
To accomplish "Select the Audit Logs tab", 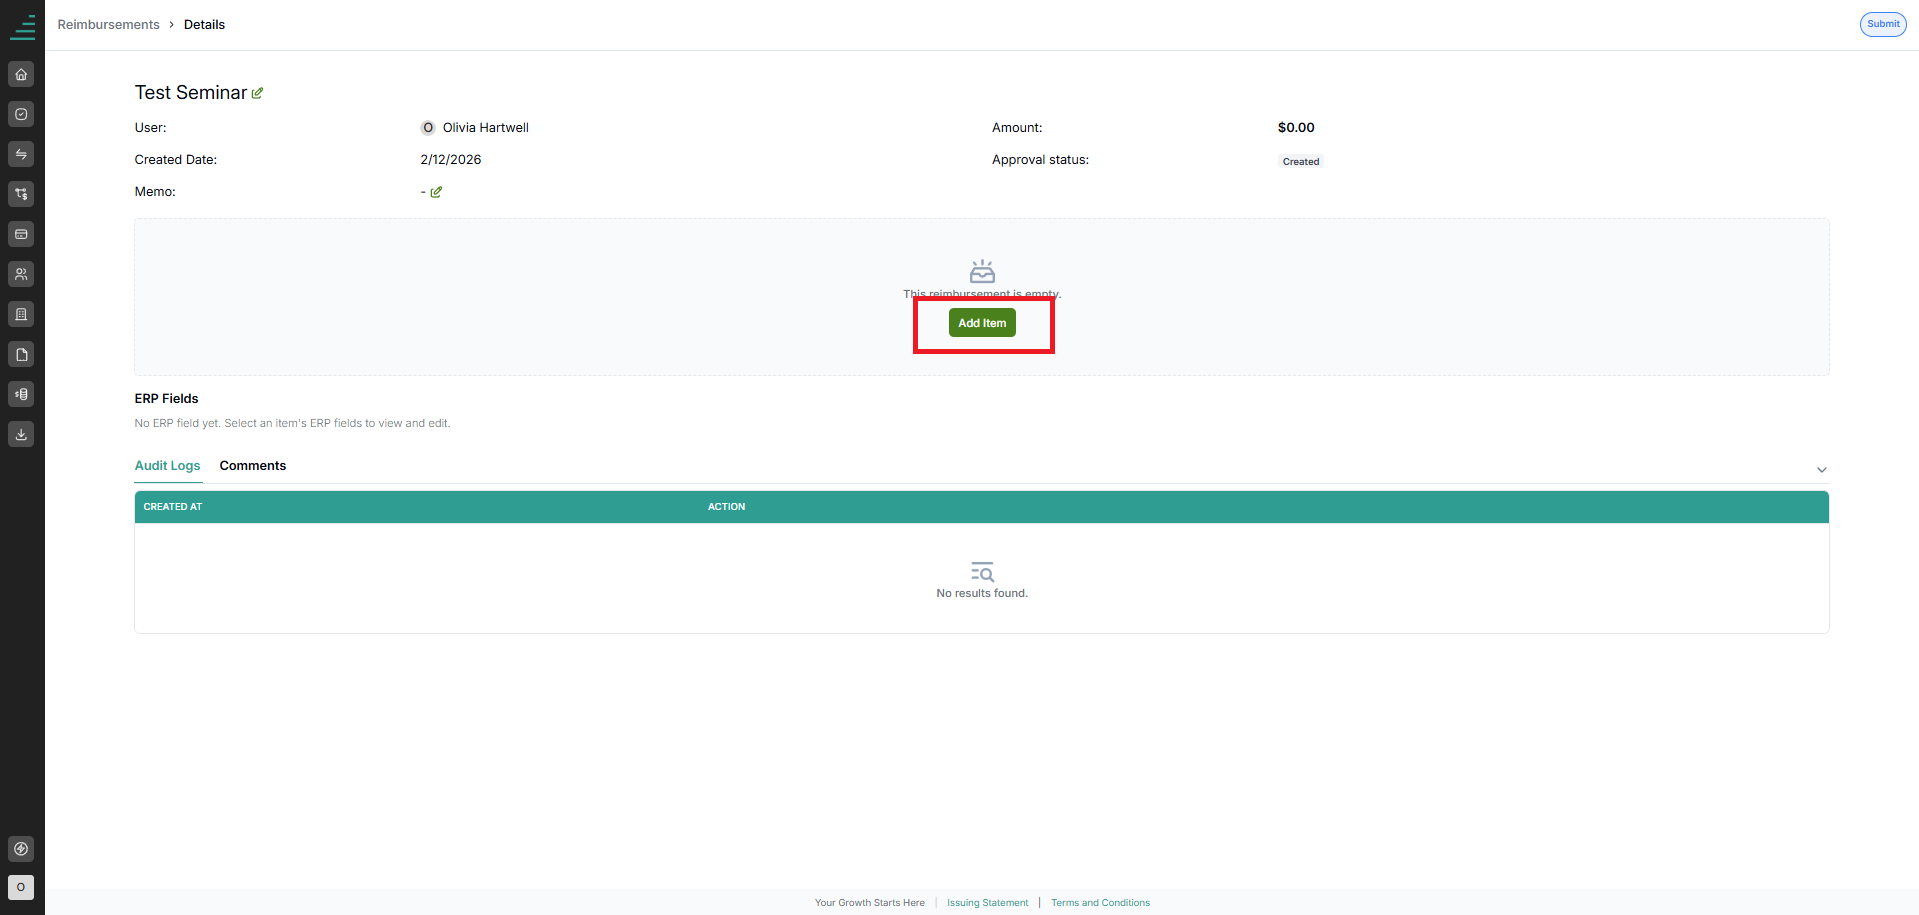I will click(x=168, y=466).
